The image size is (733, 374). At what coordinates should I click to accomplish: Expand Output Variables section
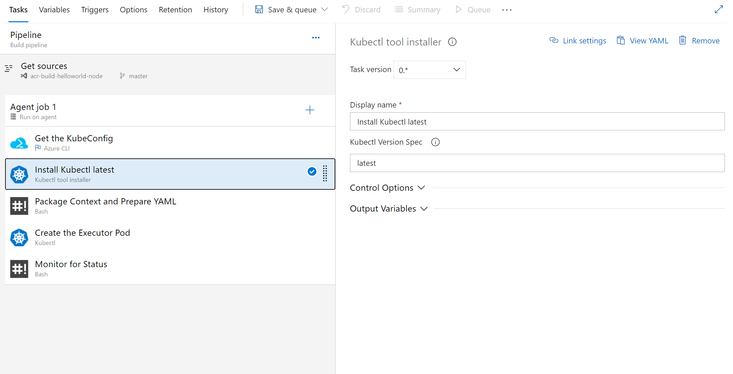tap(388, 209)
